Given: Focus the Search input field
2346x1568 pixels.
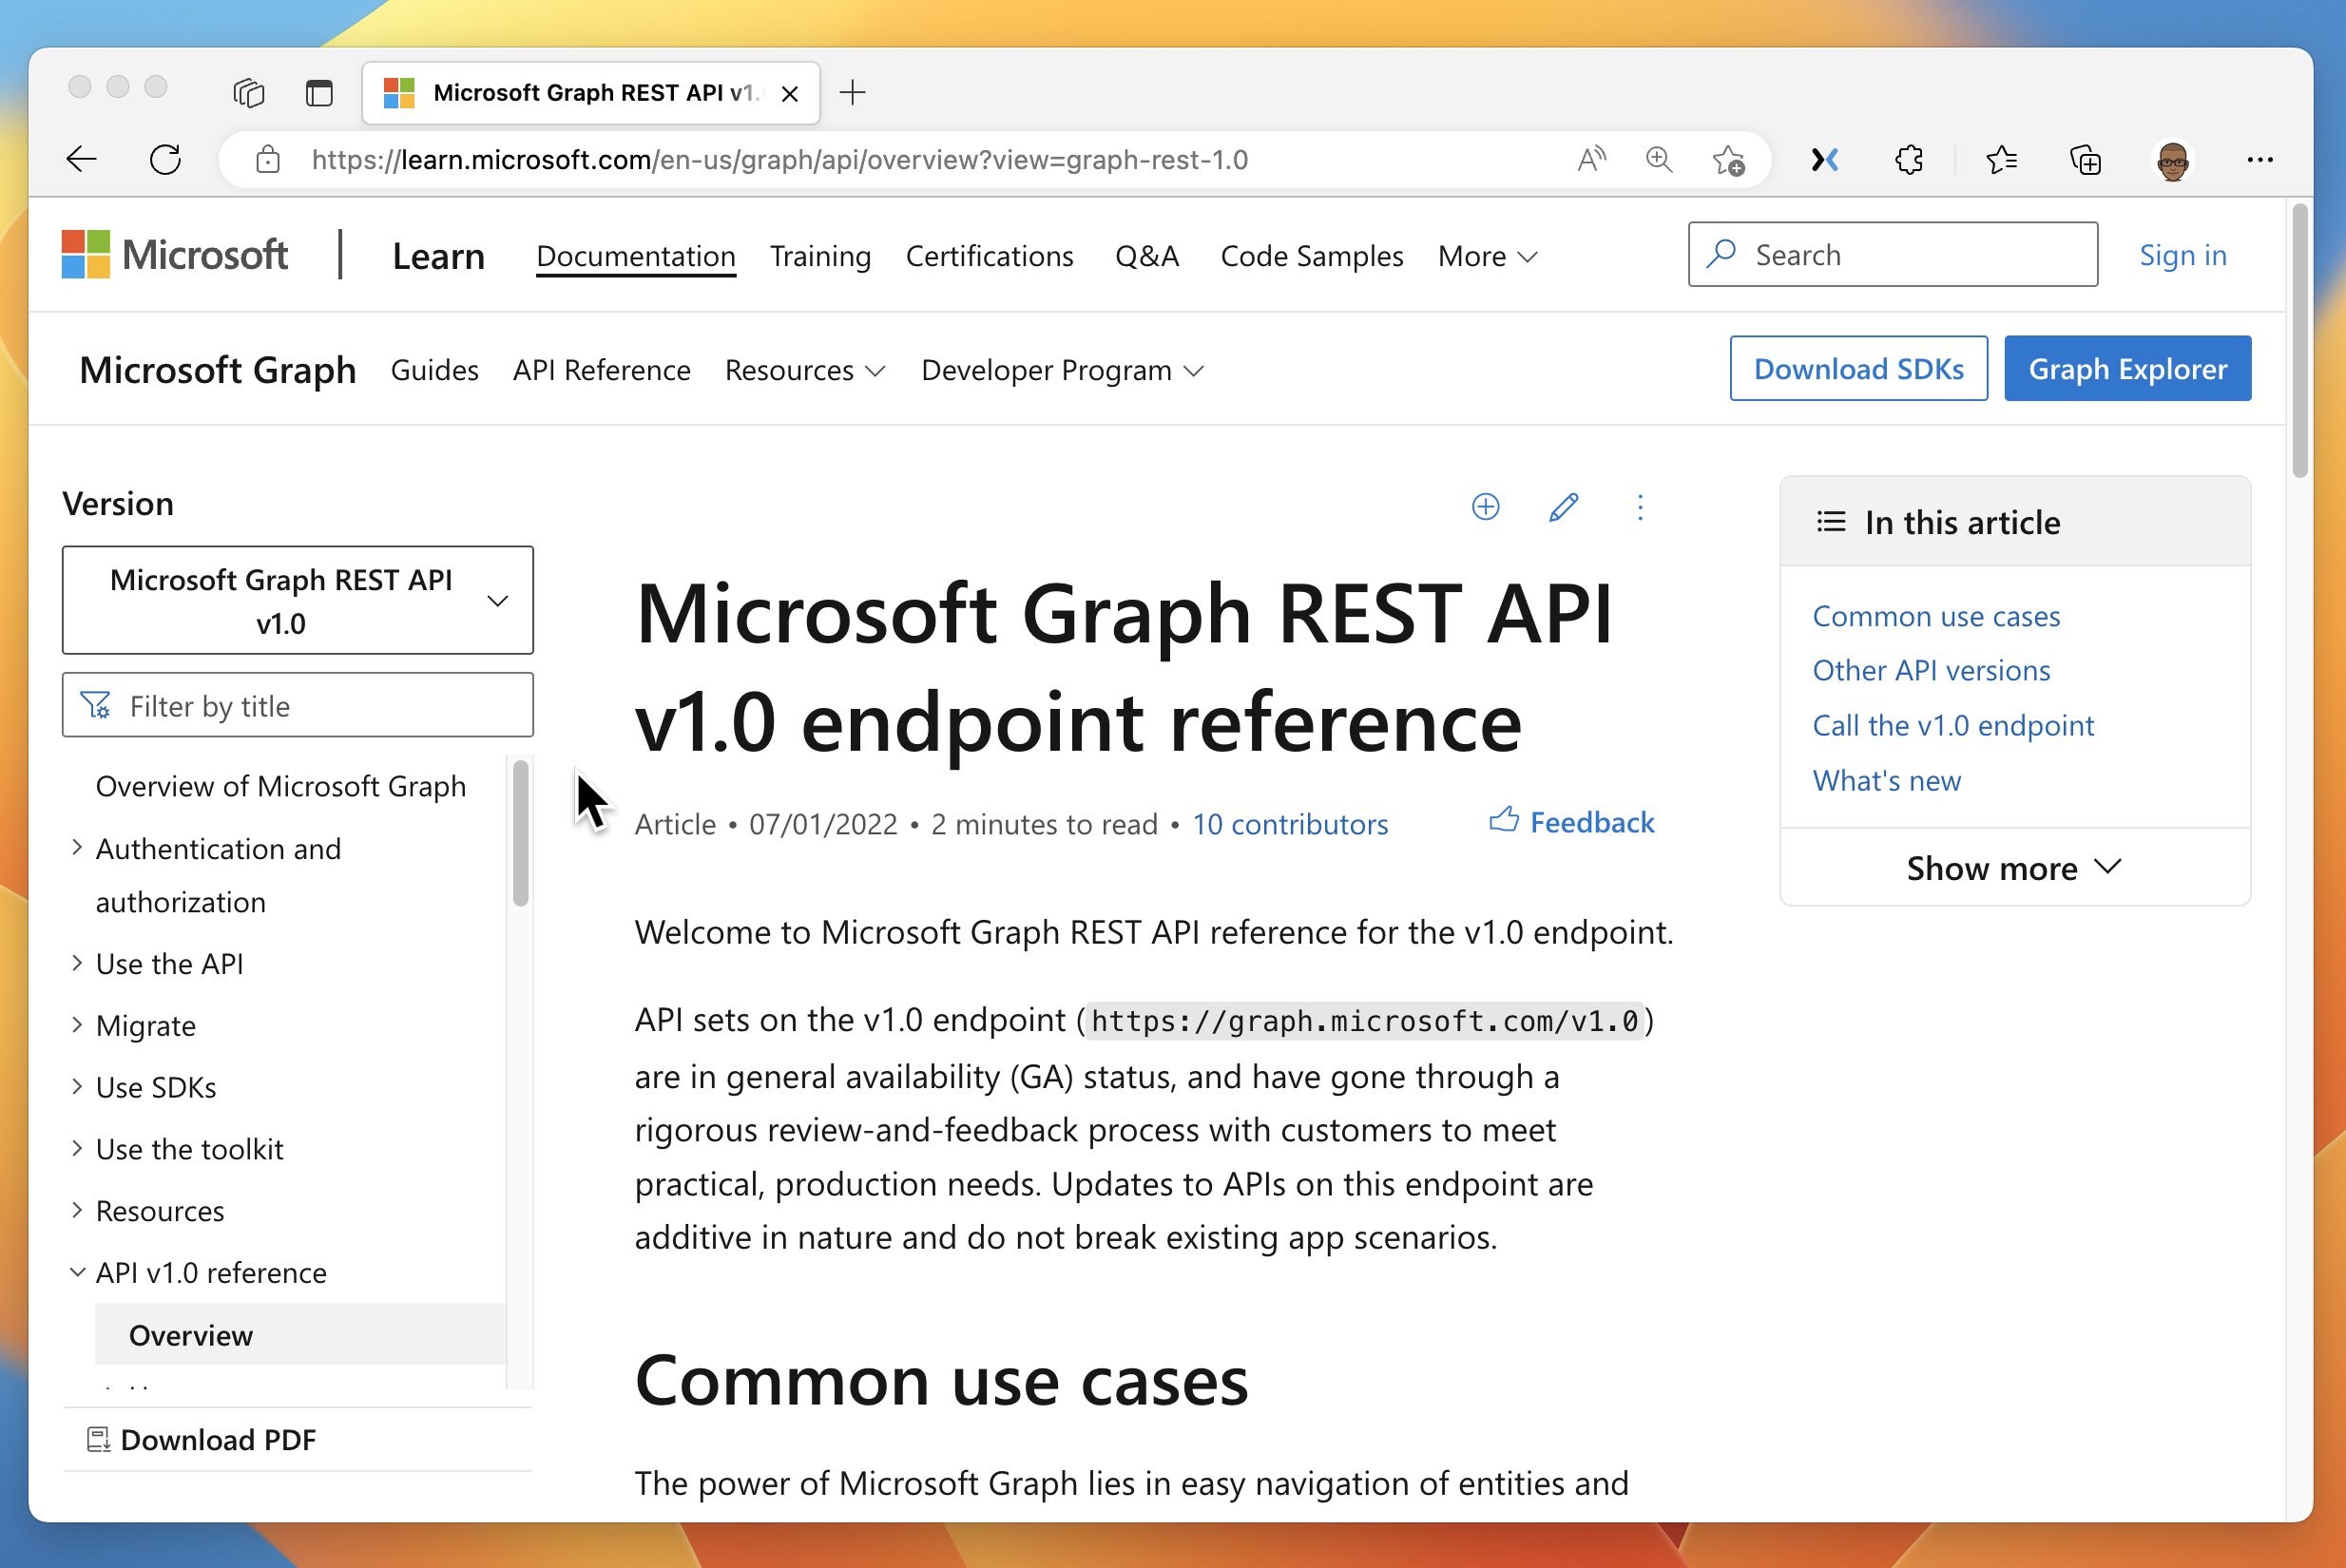Looking at the screenshot, I should coord(1892,254).
